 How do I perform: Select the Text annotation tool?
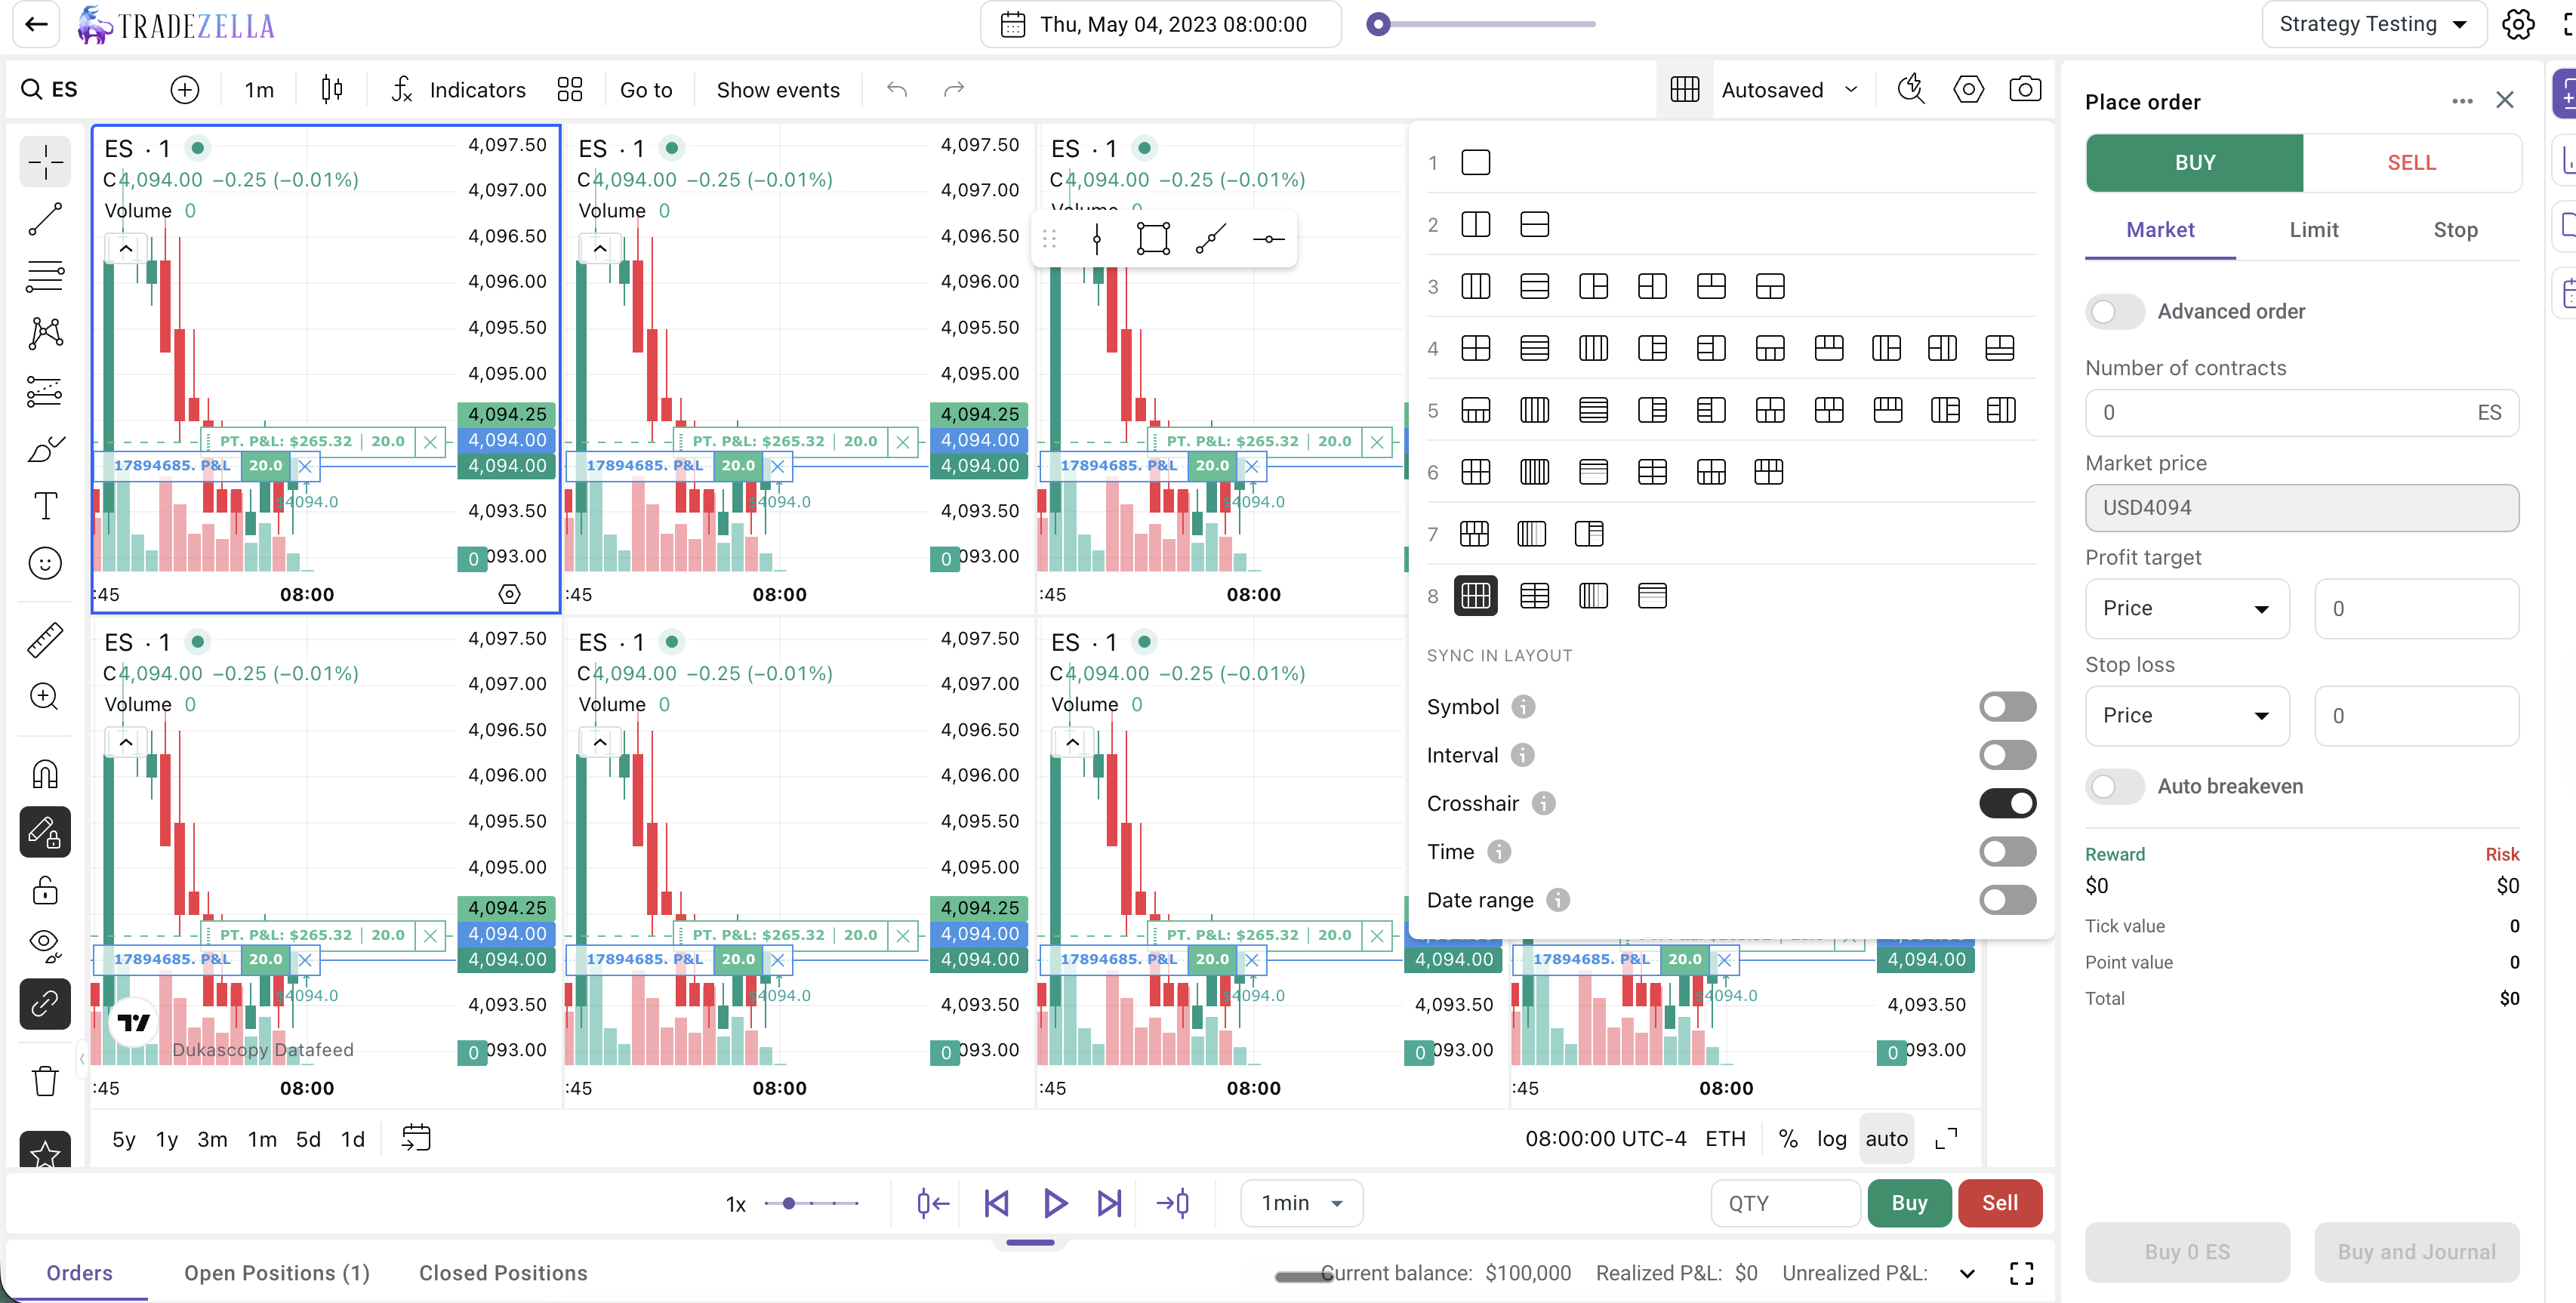[45, 506]
